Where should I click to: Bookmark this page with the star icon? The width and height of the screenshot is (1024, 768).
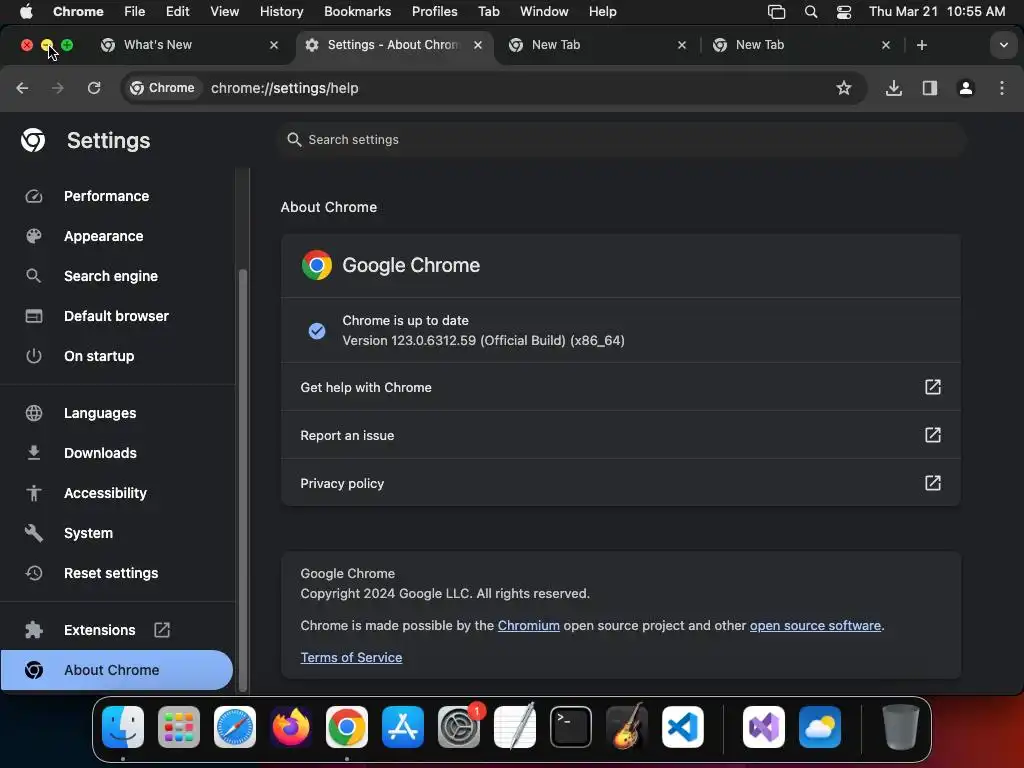point(844,88)
